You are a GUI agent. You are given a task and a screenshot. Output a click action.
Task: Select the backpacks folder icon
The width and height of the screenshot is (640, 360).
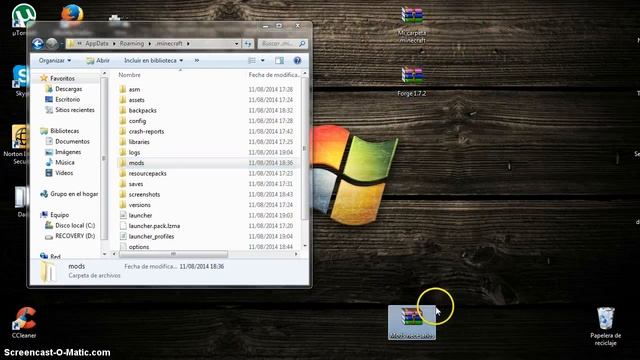point(123,110)
